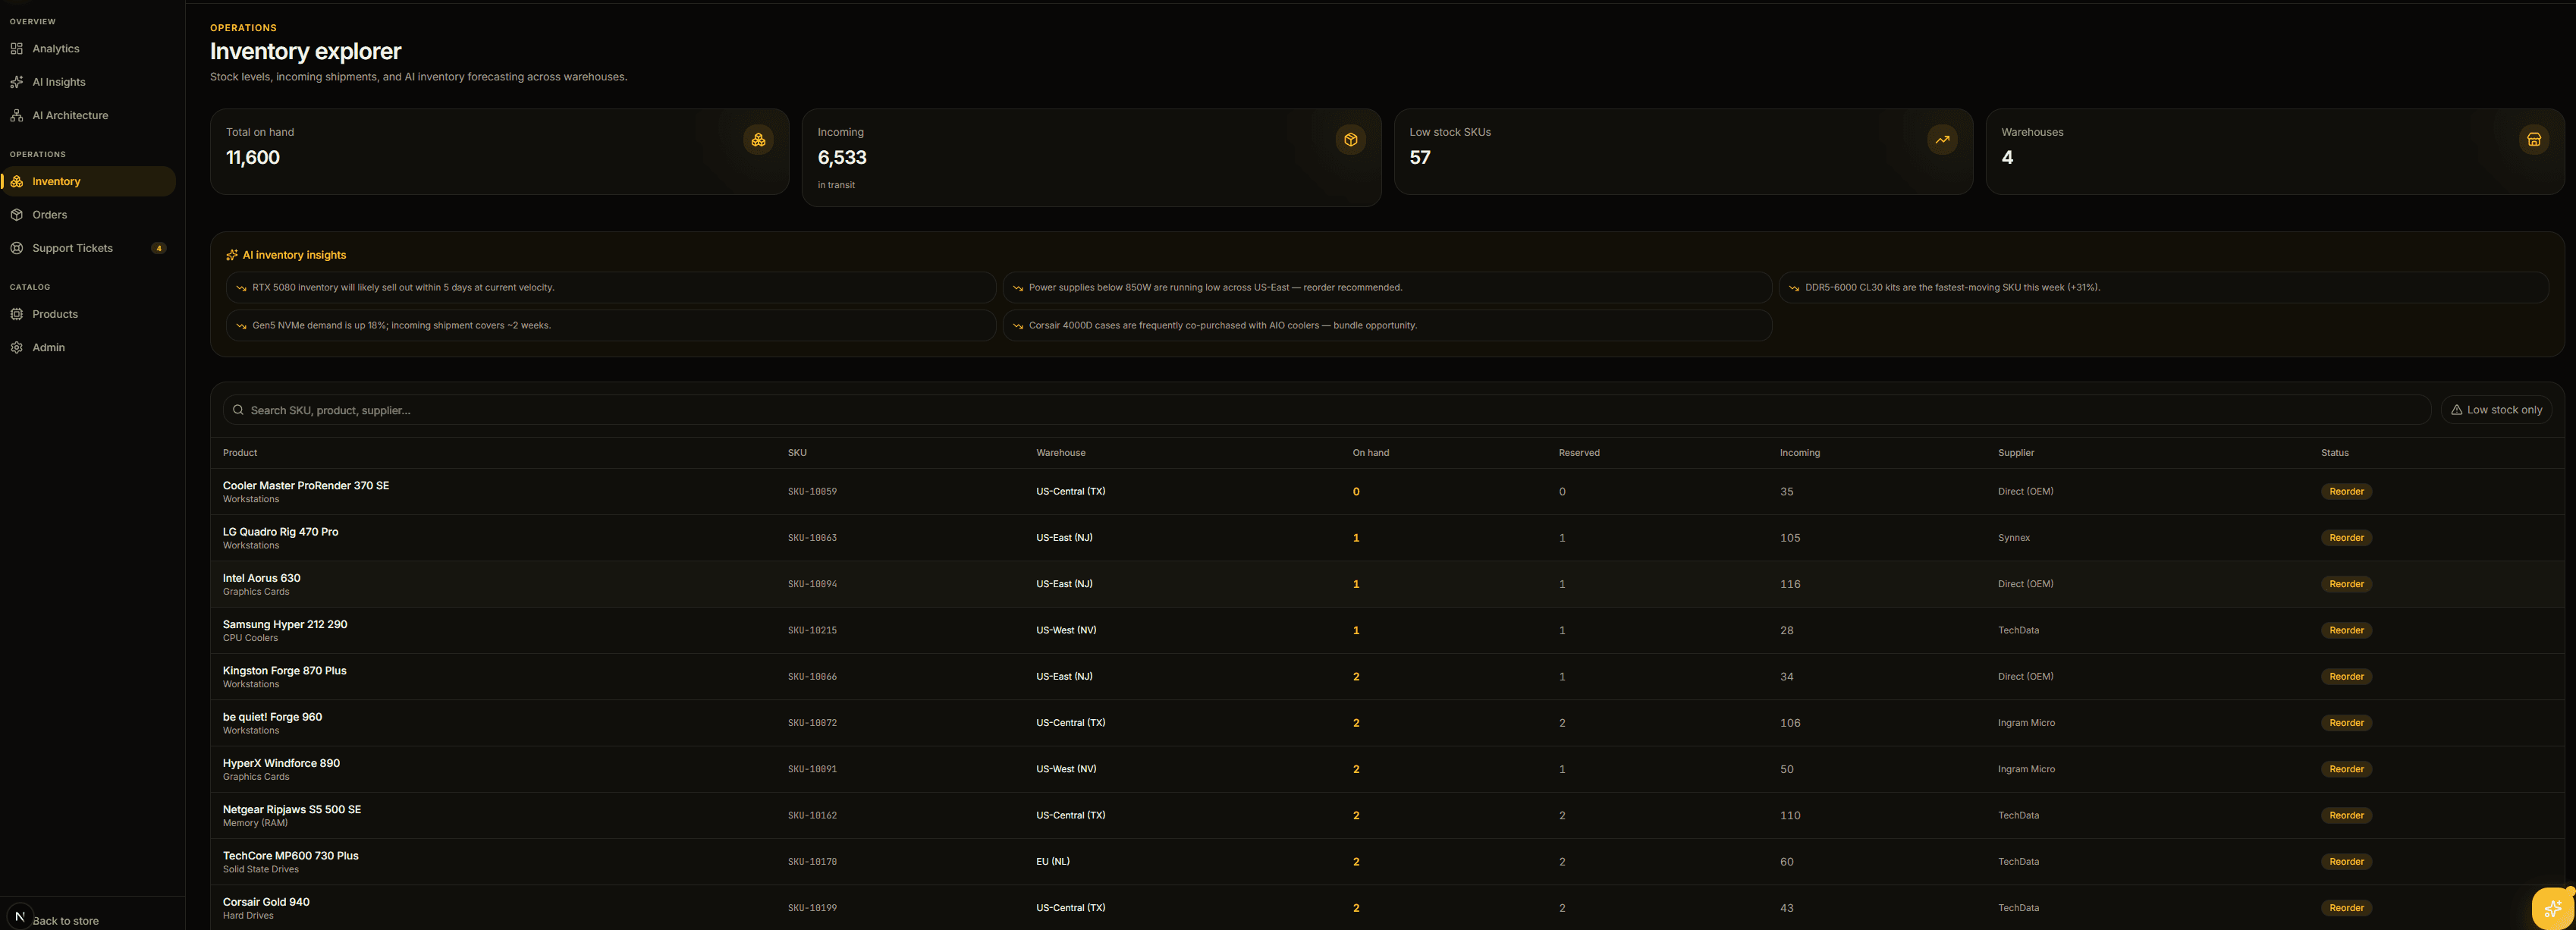Select the Inventory menu item
2576x930 pixels.
88,181
